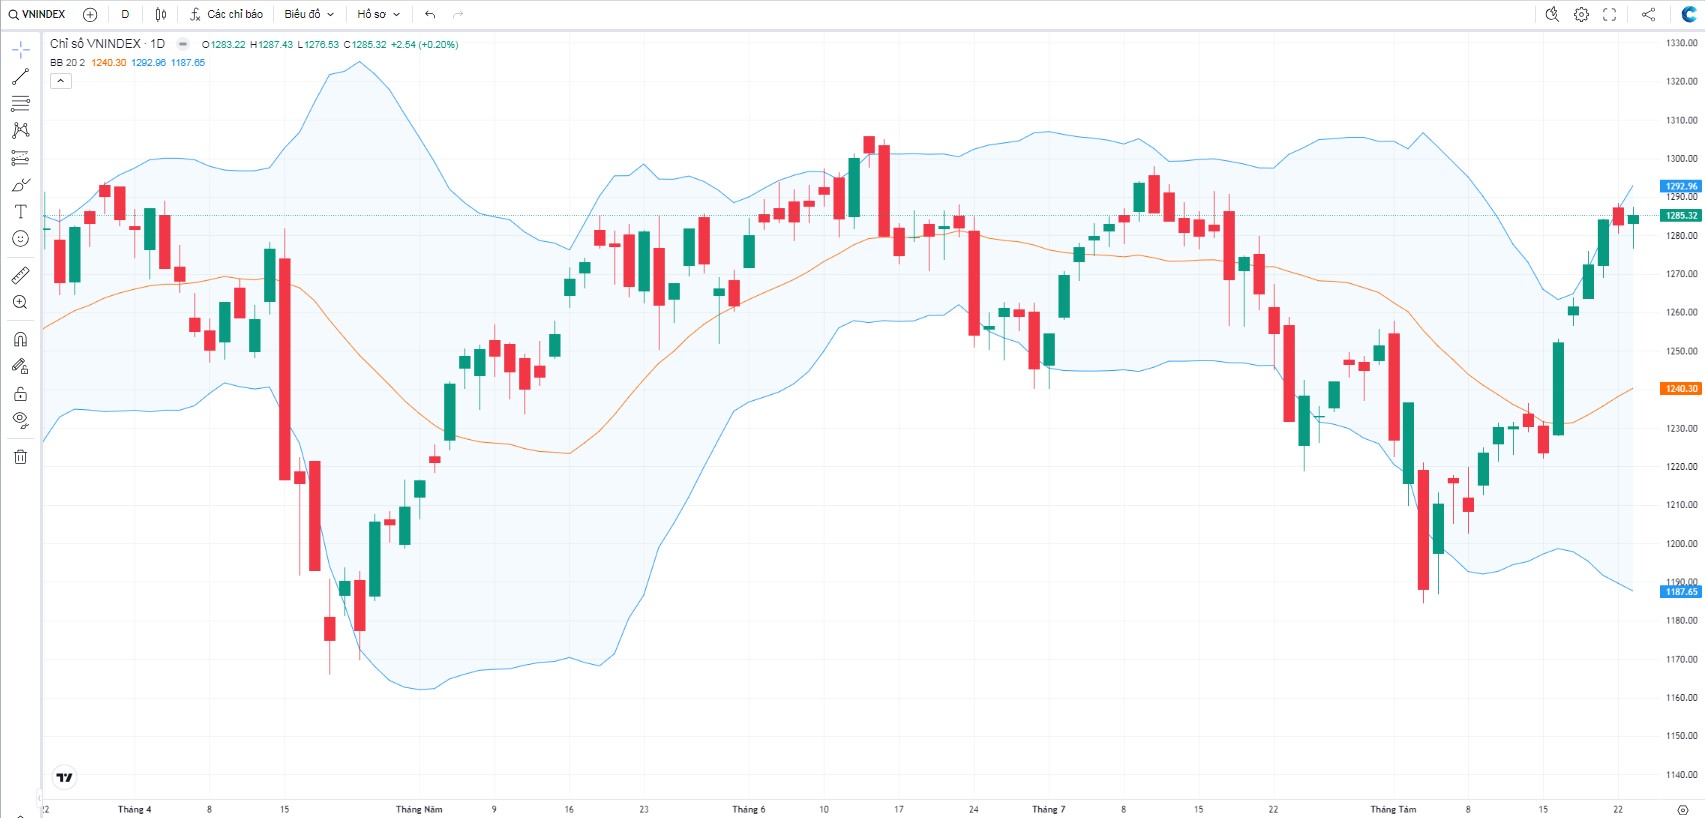Click the dash status icon beside the title
The width and height of the screenshot is (1705, 818).
183,44
